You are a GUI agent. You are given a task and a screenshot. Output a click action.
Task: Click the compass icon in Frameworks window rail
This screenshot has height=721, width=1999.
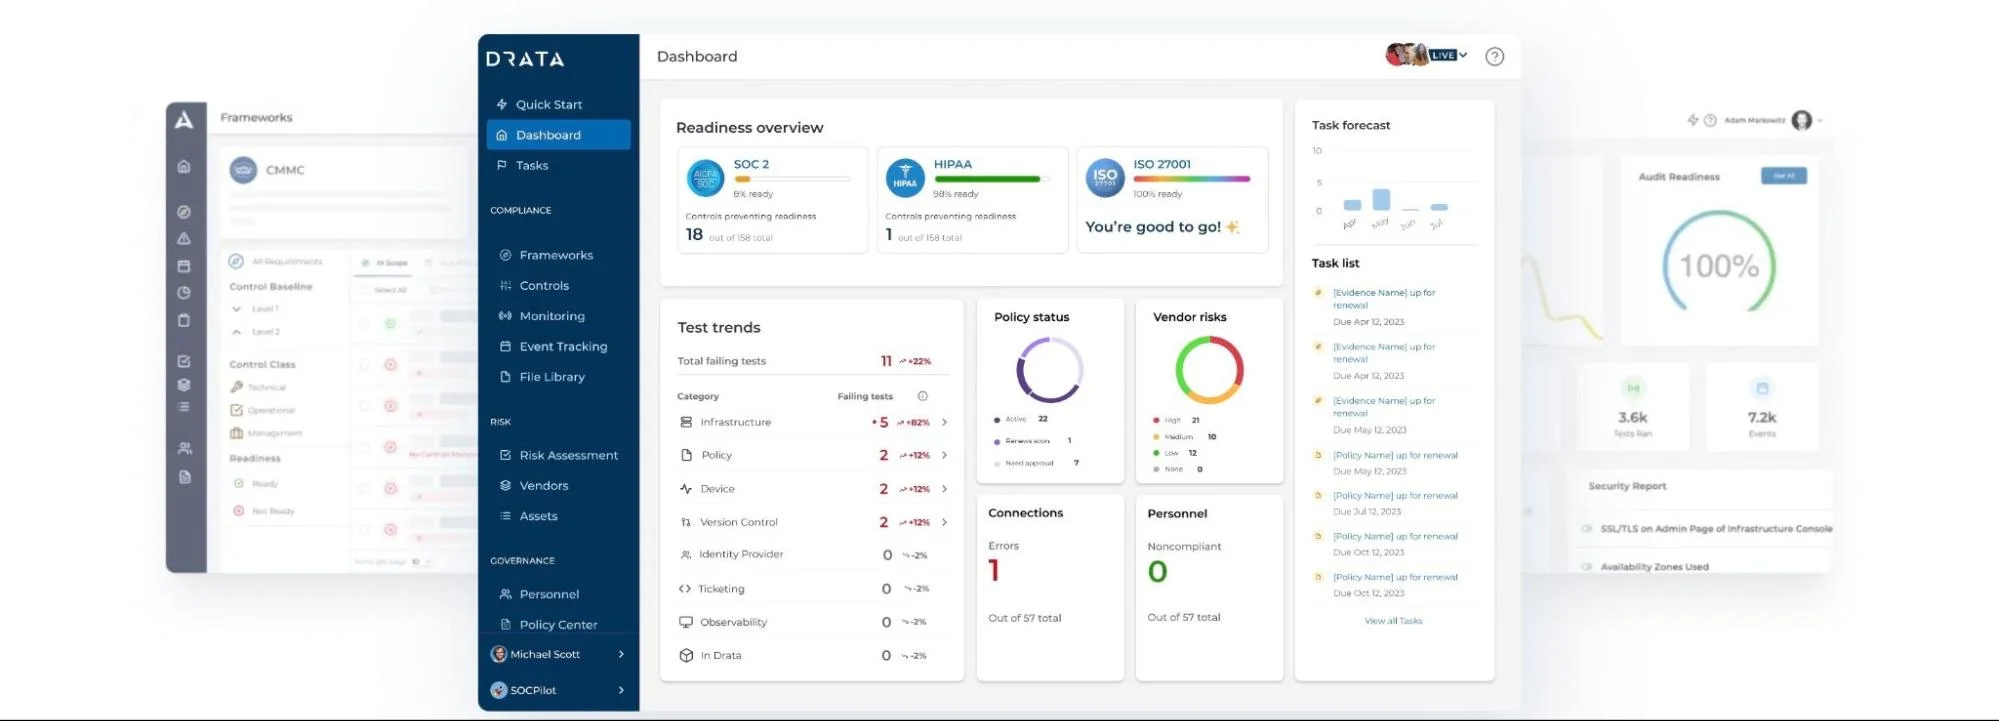184,212
